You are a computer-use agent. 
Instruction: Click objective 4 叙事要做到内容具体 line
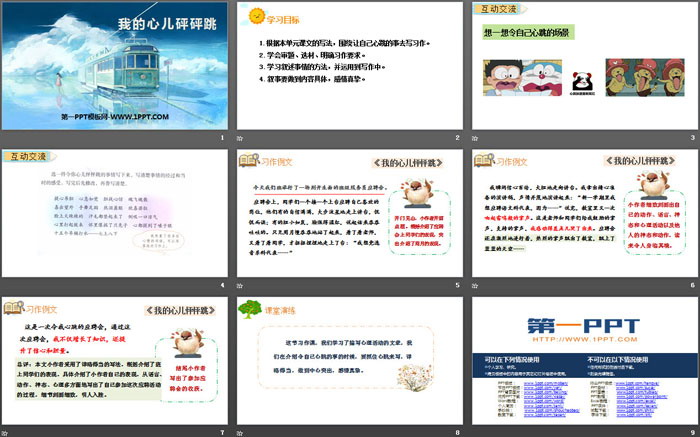(x=312, y=79)
